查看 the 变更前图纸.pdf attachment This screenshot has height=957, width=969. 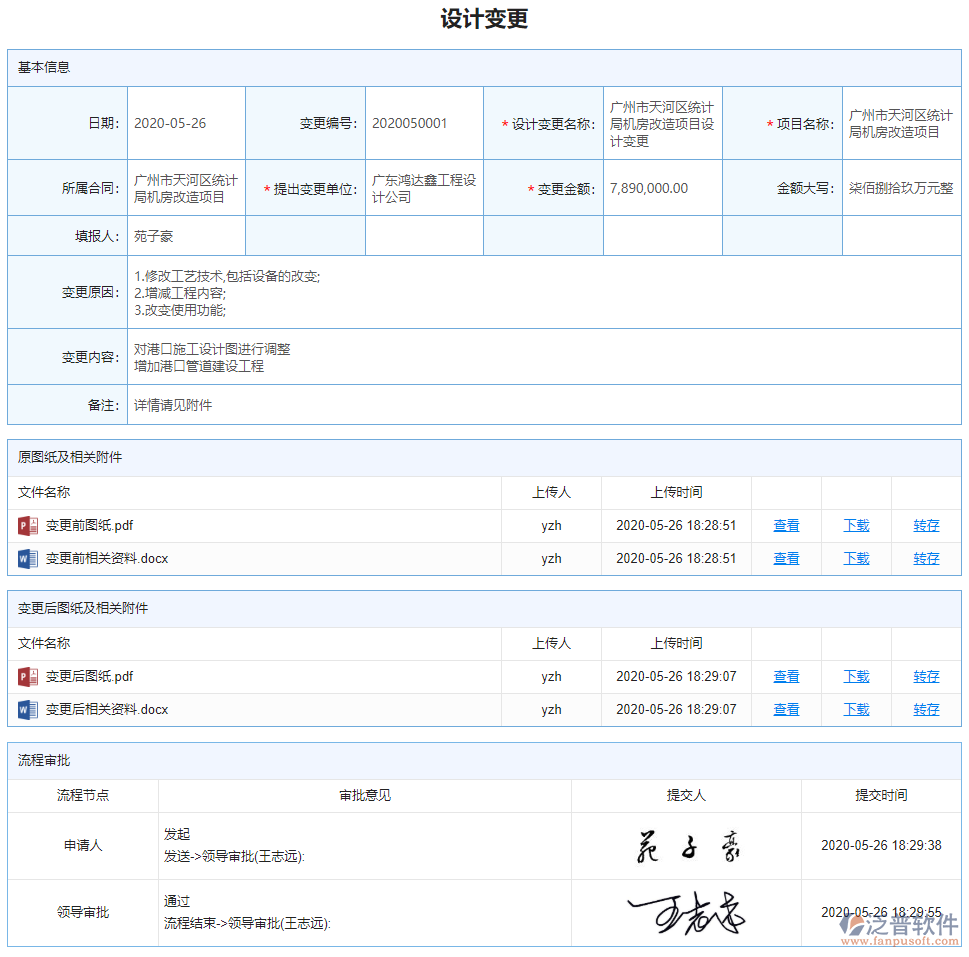pyautogui.click(x=786, y=524)
